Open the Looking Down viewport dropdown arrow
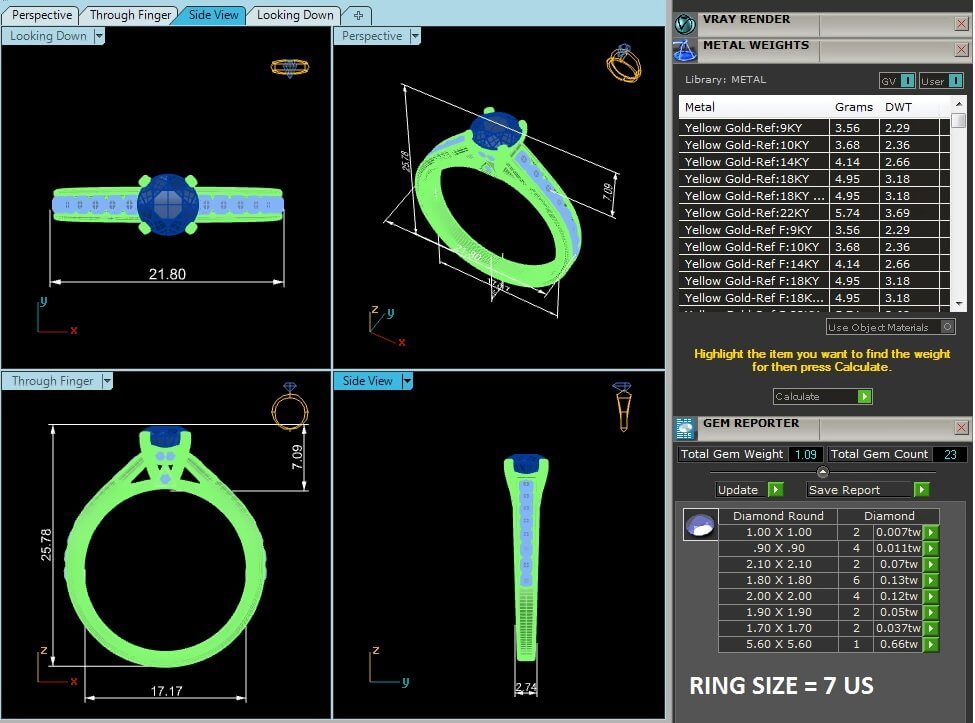 pyautogui.click(x=99, y=36)
